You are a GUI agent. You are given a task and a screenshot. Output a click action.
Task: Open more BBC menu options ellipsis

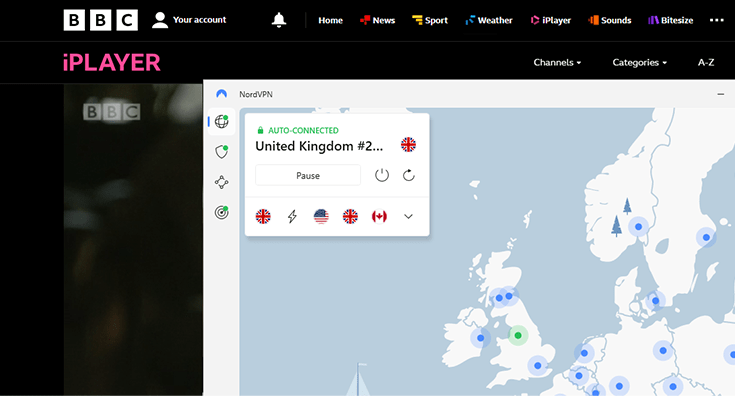[716, 20]
